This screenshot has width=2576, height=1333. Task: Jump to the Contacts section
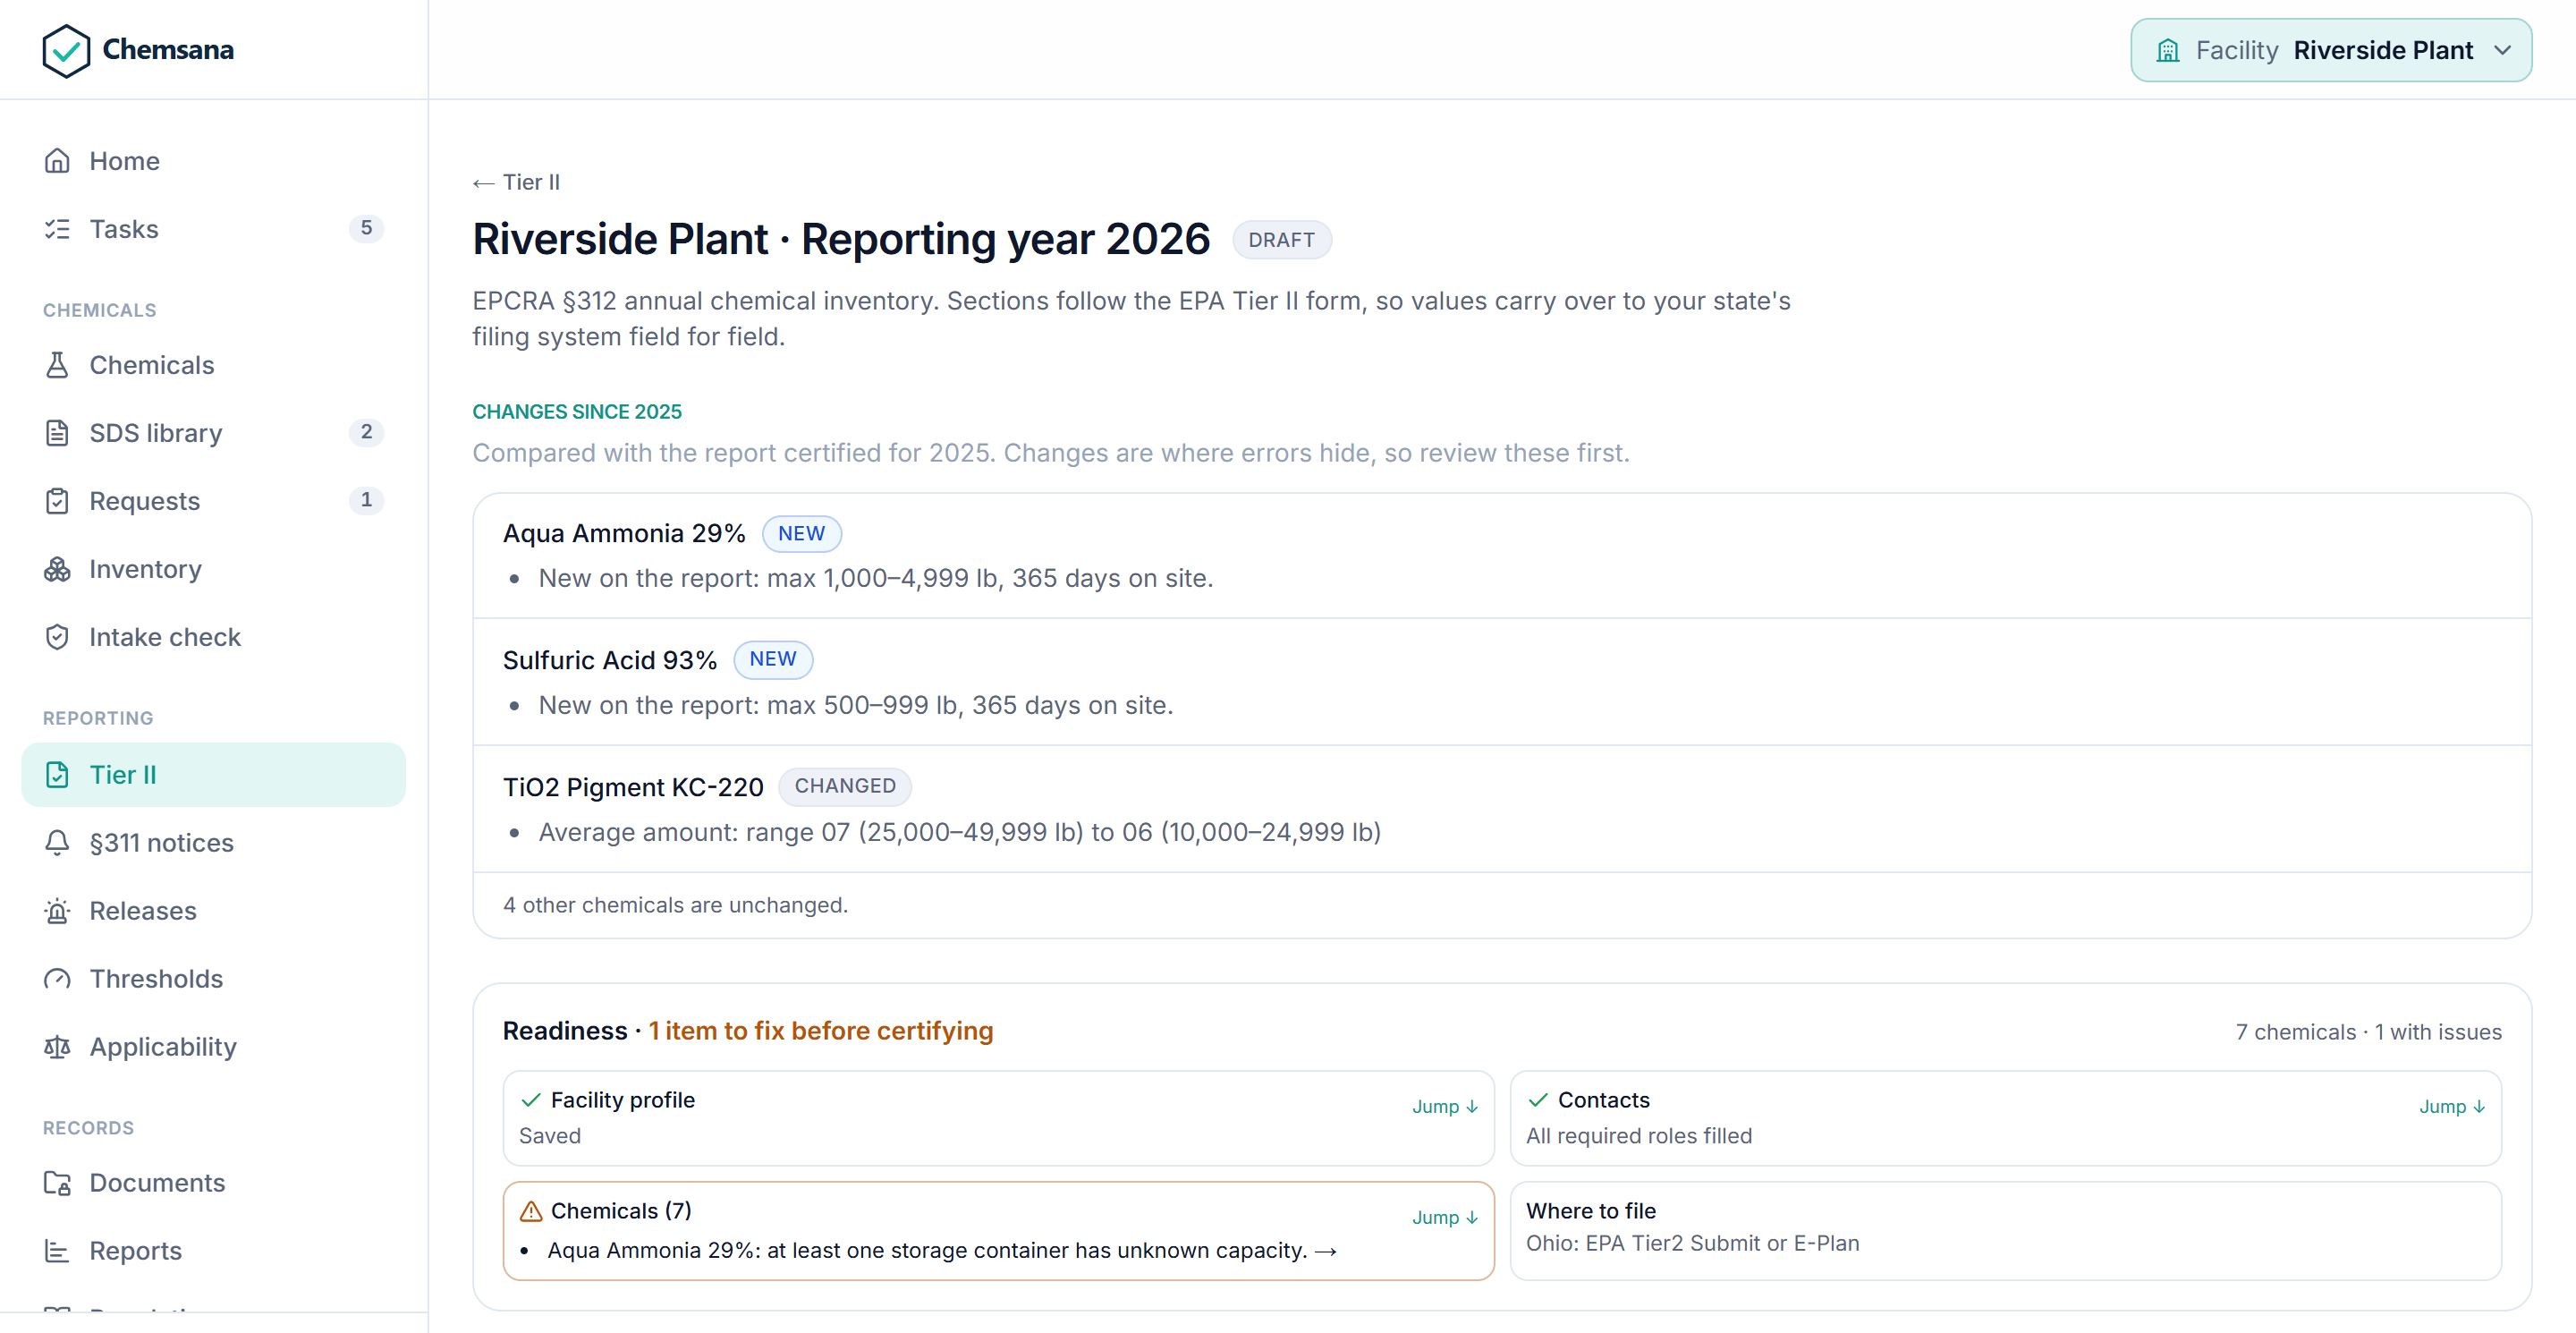(x=2451, y=1107)
